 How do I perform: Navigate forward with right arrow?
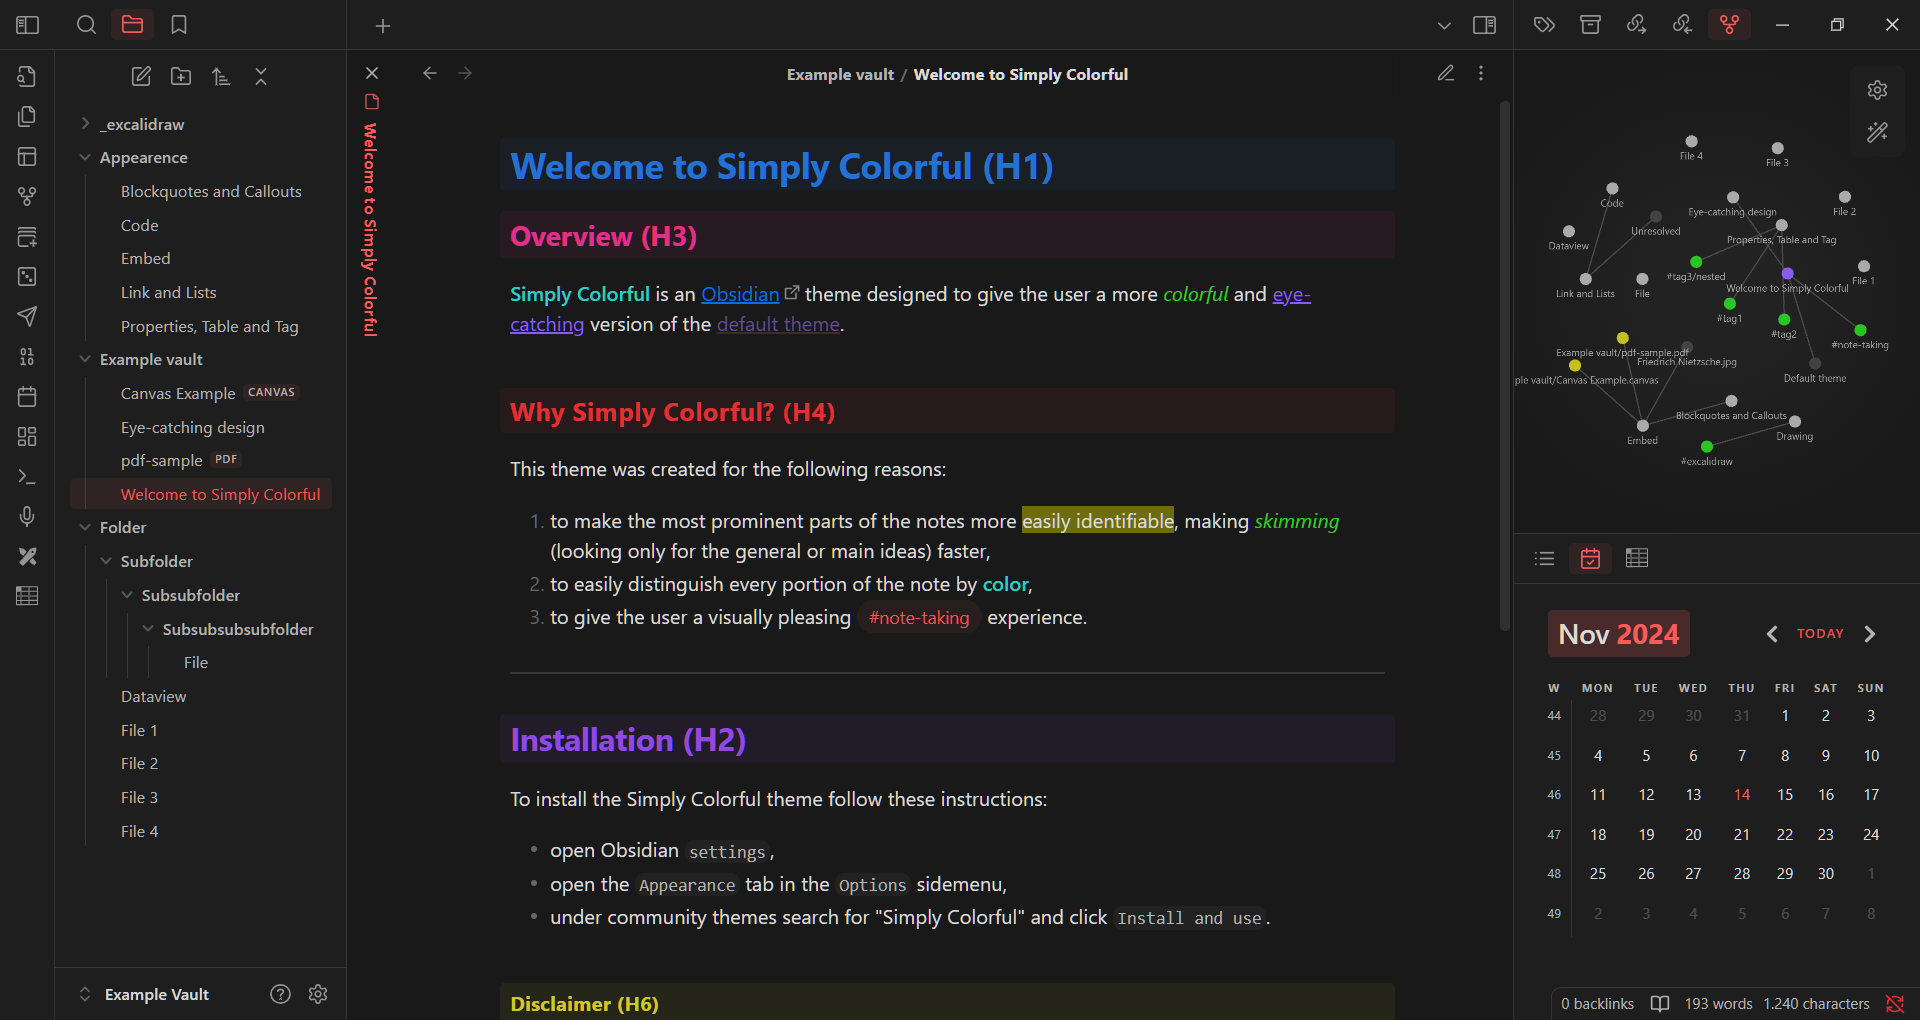click(x=465, y=73)
